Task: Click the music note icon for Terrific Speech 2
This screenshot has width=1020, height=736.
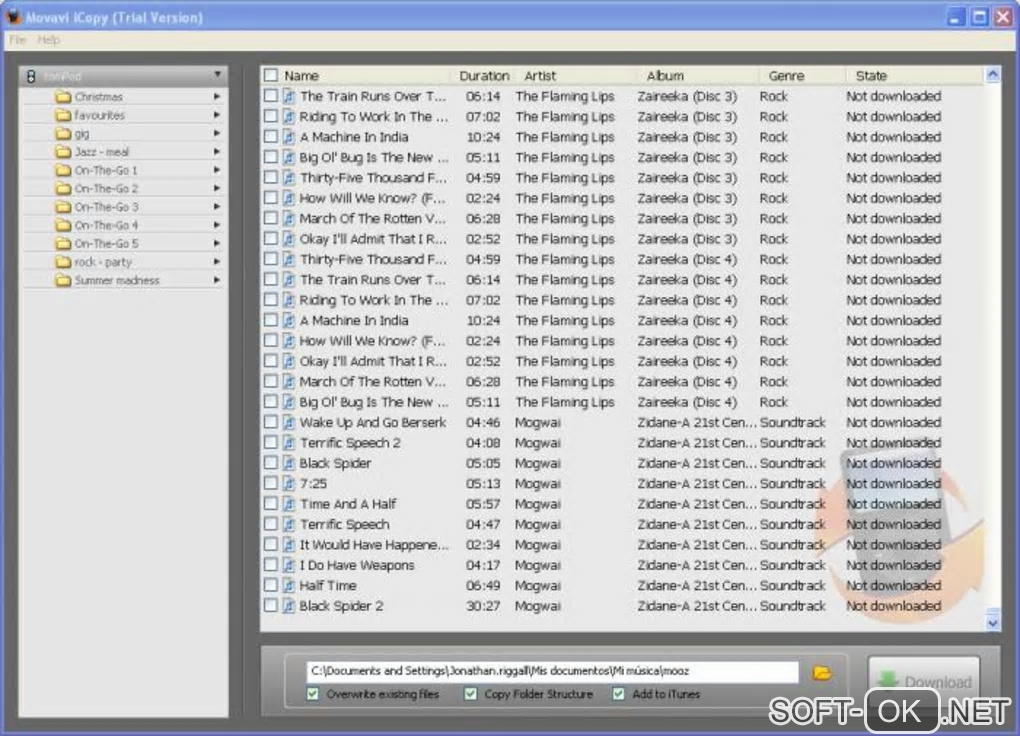Action: [x=289, y=443]
